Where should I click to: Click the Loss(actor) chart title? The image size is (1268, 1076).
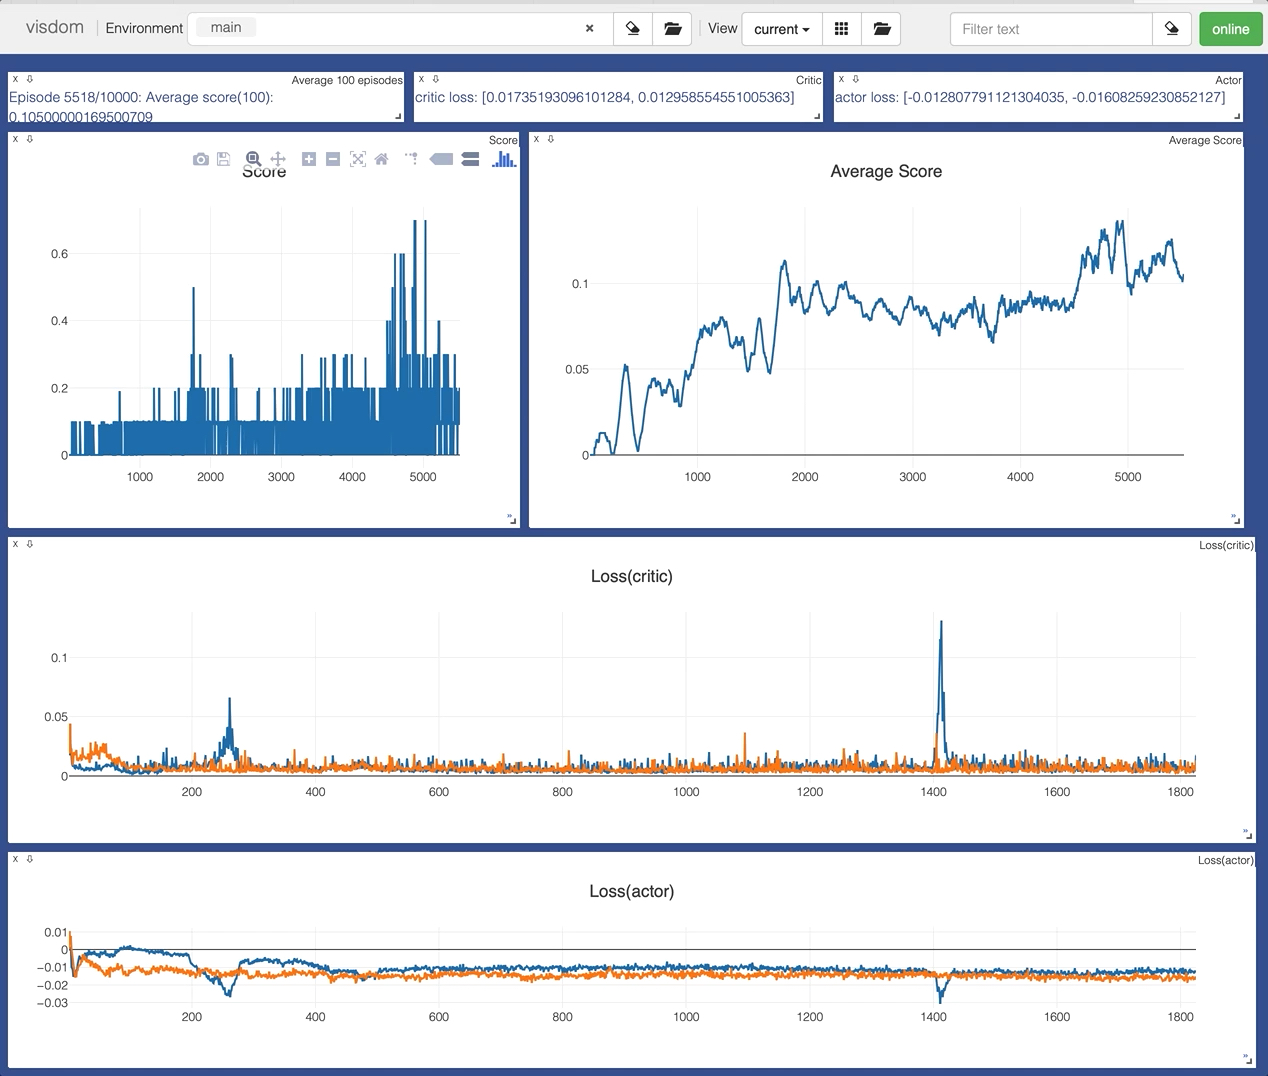[632, 891]
